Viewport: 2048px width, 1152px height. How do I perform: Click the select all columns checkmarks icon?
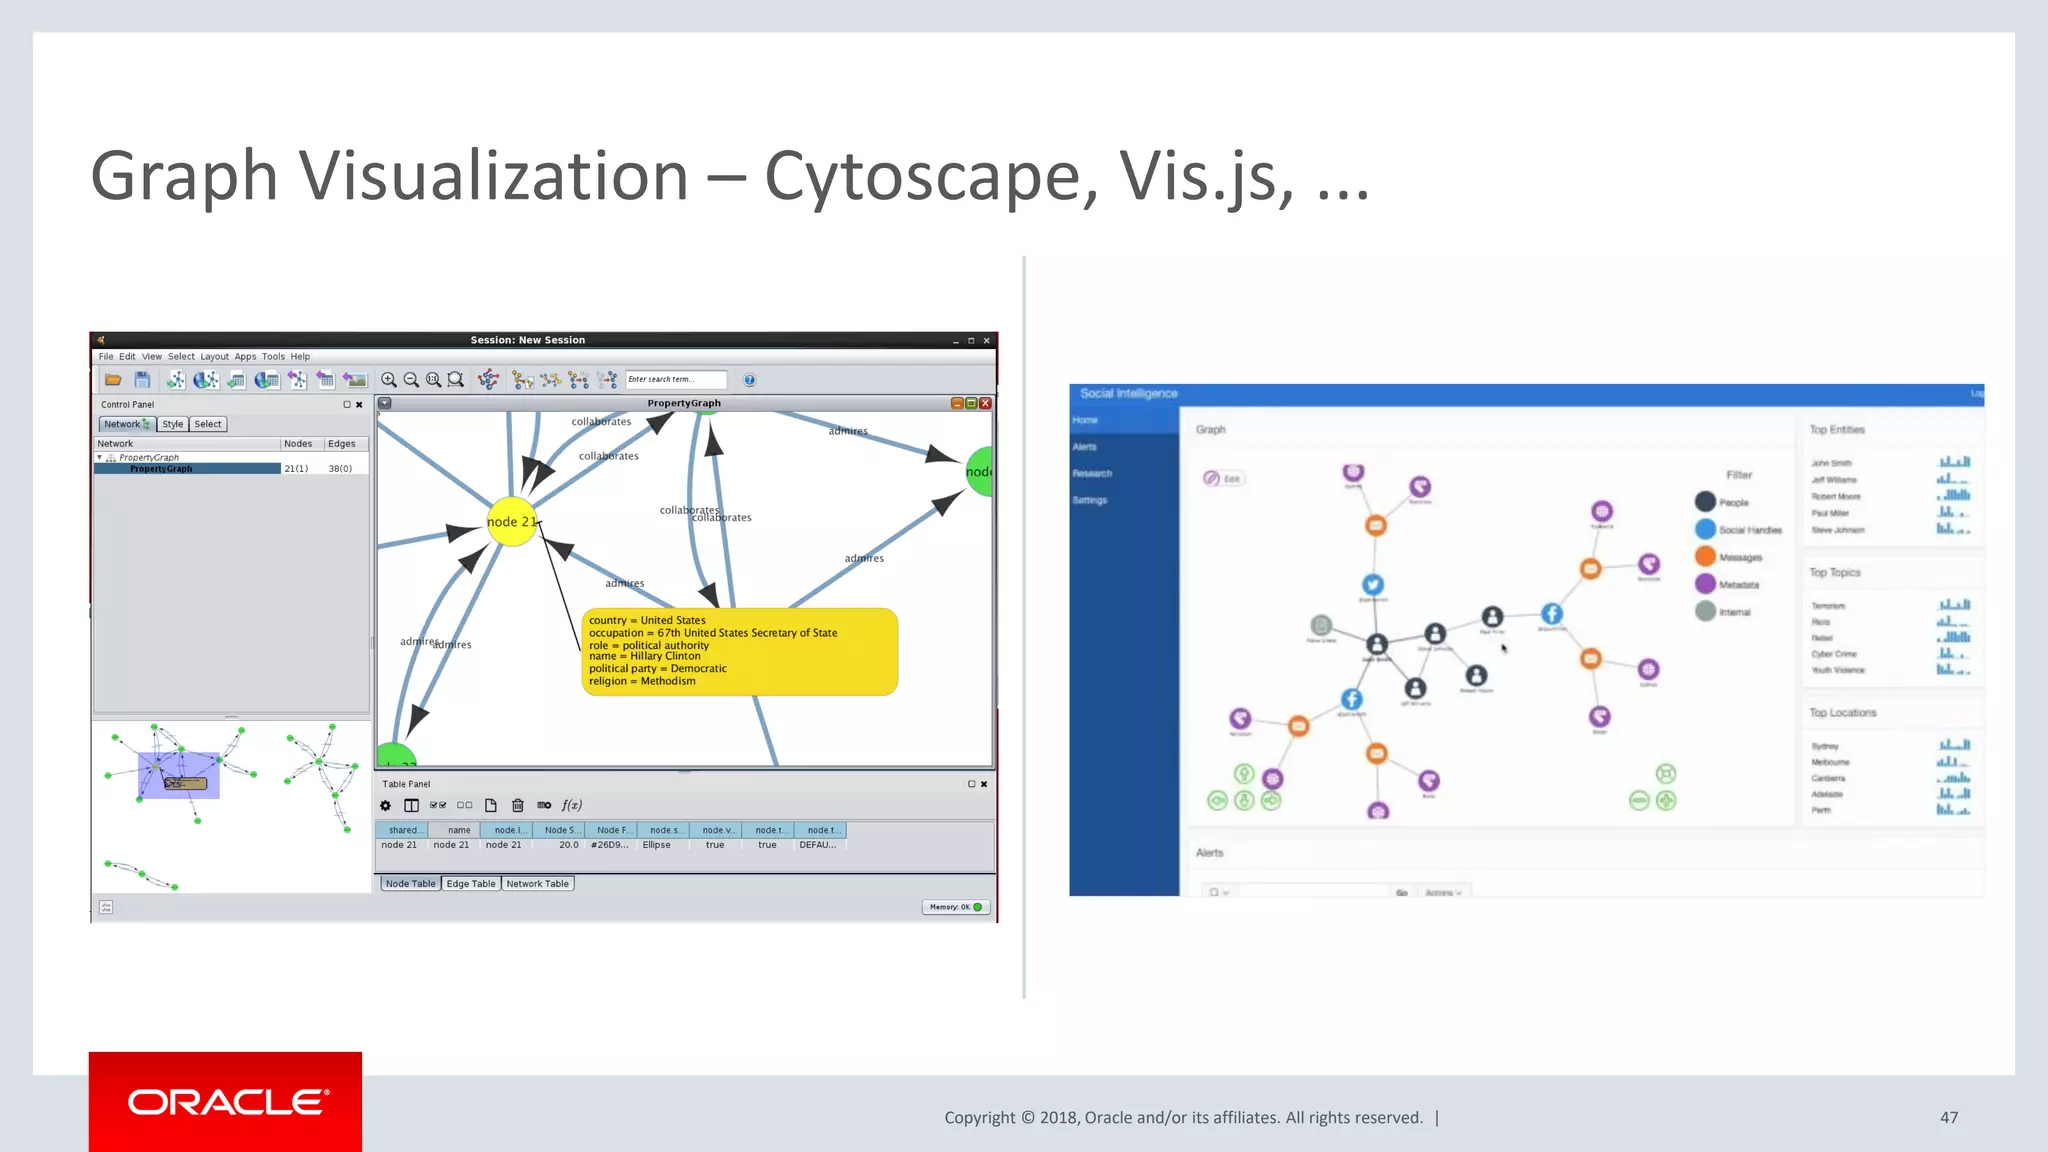coord(438,805)
